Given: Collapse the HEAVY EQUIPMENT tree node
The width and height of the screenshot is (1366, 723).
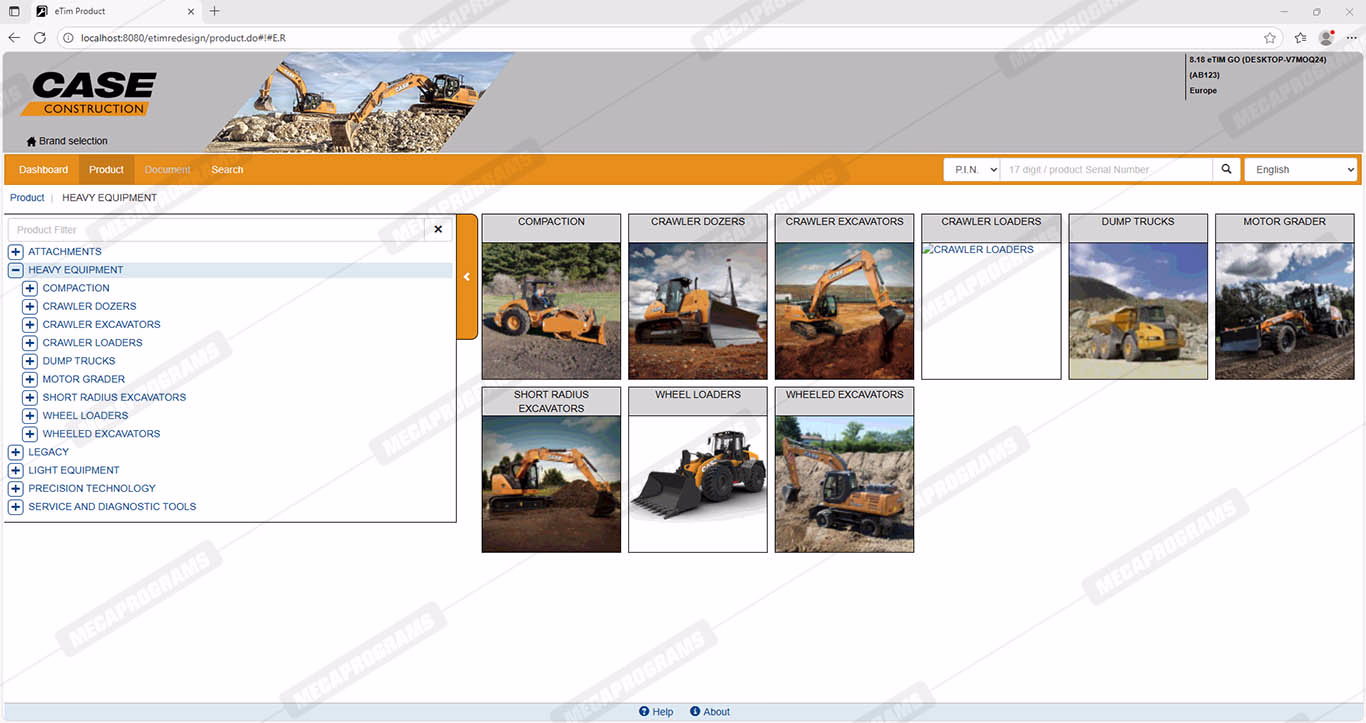Looking at the screenshot, I should [16, 270].
